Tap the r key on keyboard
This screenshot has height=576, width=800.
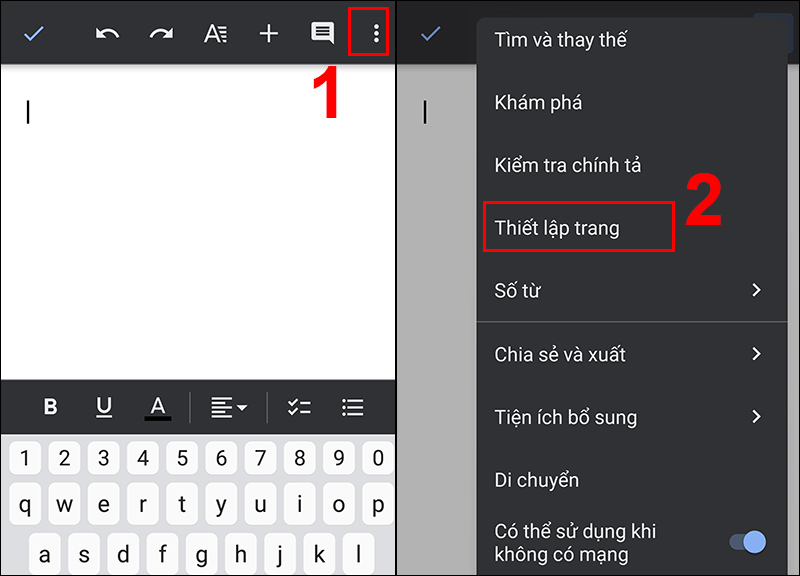pos(143,504)
